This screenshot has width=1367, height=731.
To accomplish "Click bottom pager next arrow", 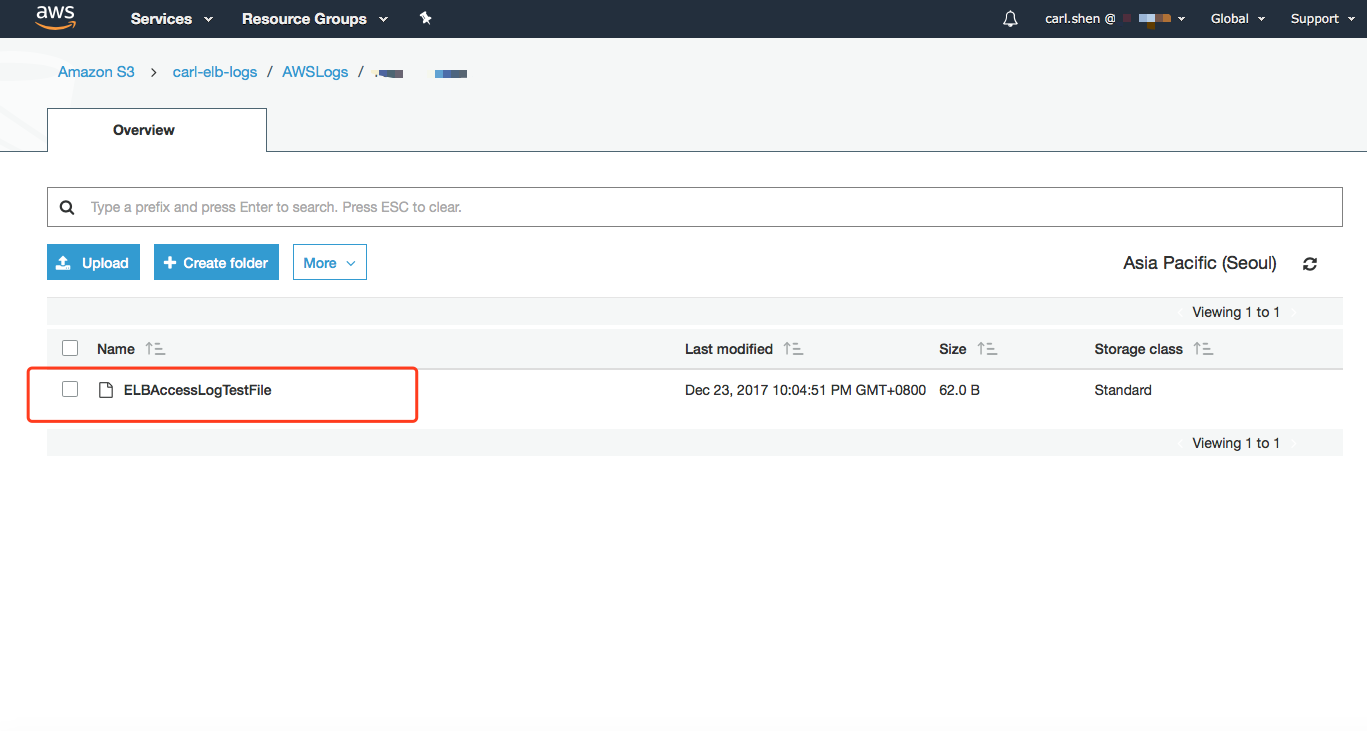I will click(x=1293, y=444).
